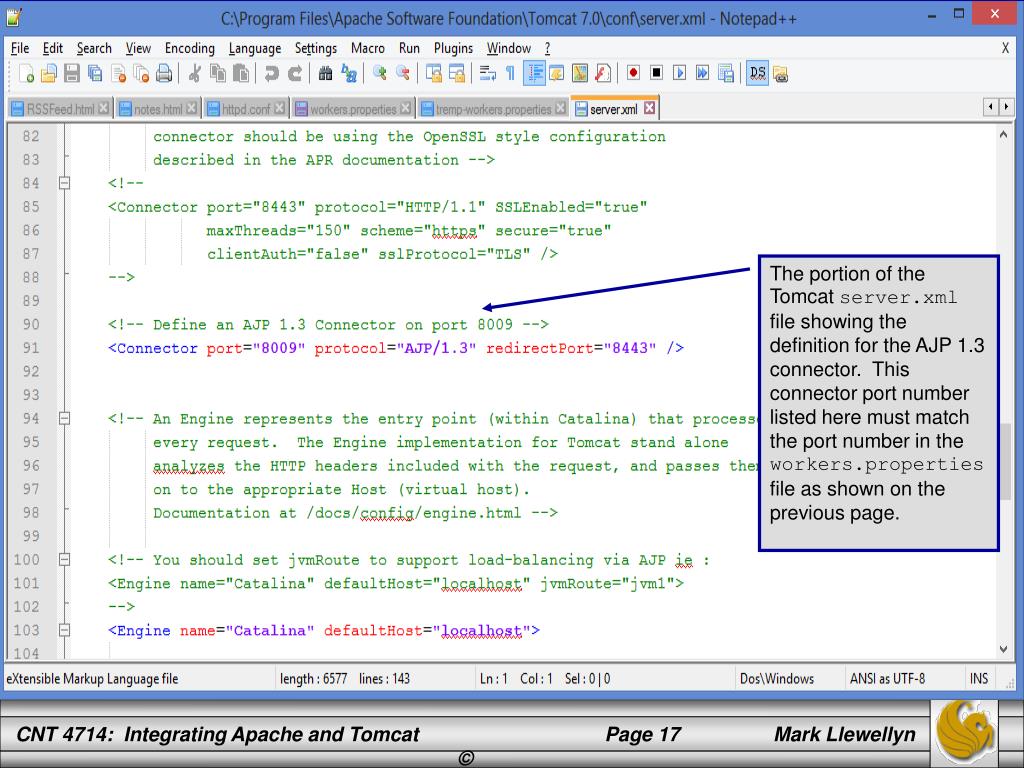Collapse the comment fold at line 100

(x=64, y=559)
